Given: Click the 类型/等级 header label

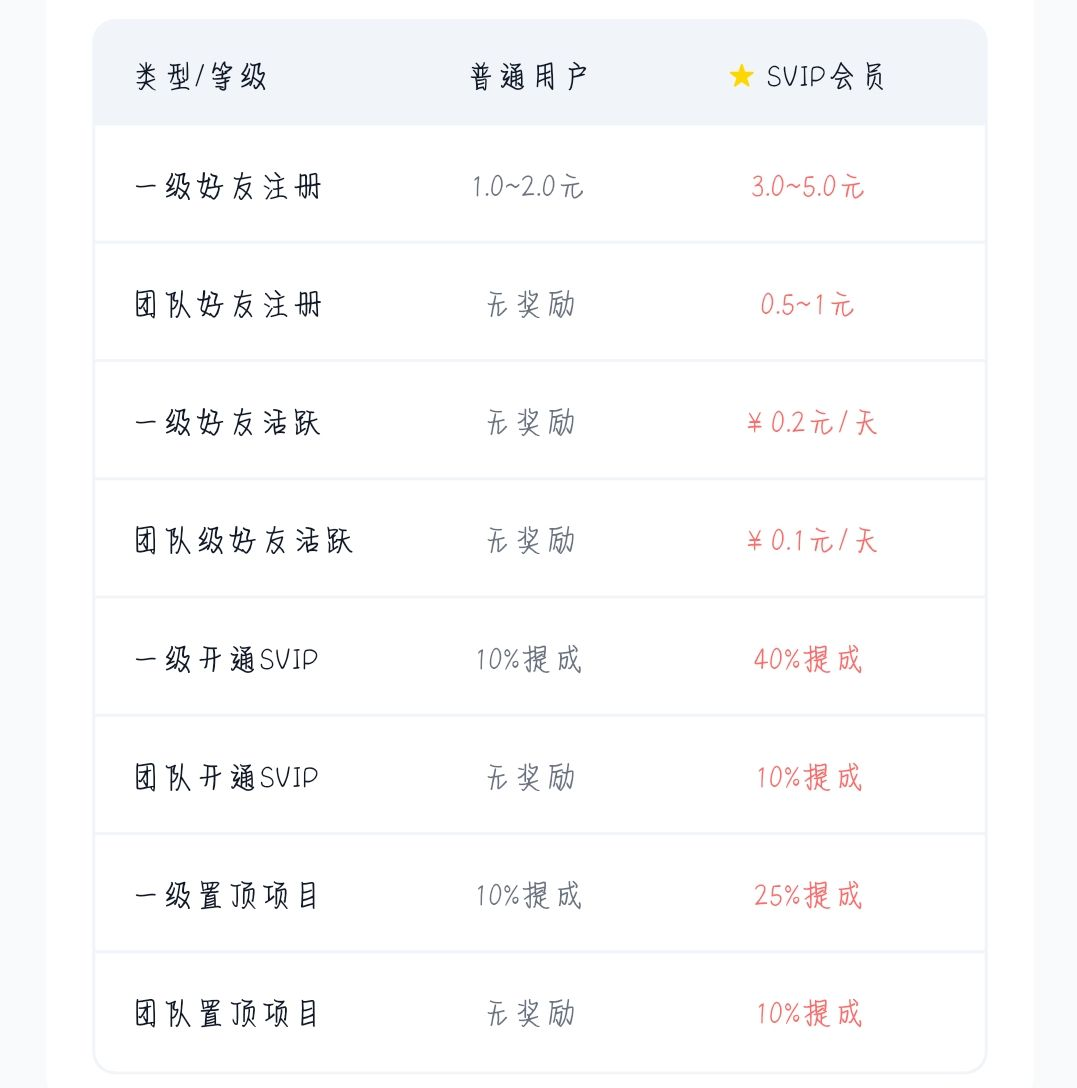Looking at the screenshot, I should [201, 77].
